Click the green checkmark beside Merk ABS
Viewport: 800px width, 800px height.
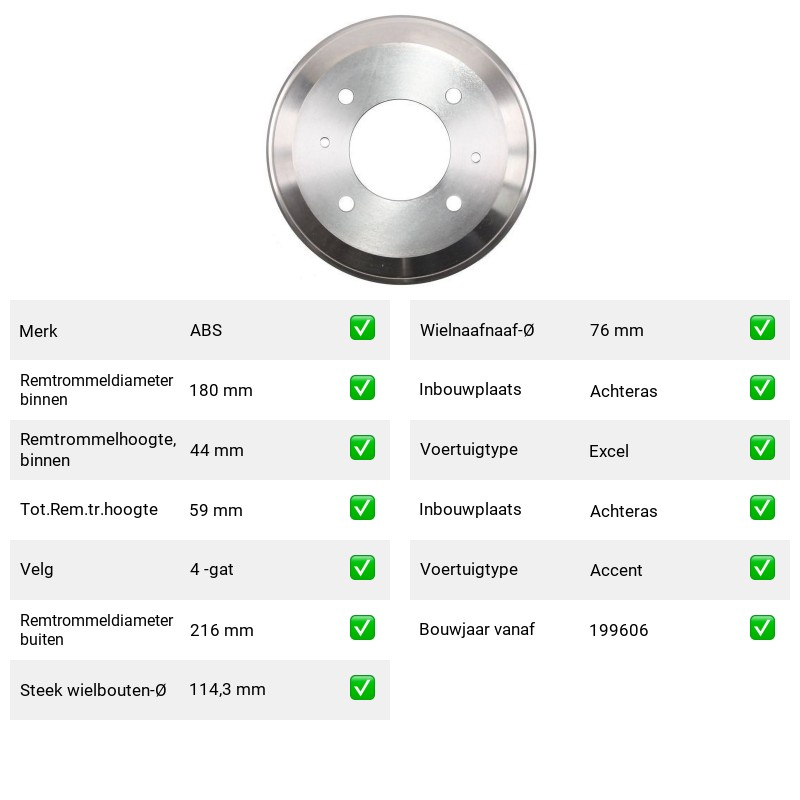coord(362,328)
